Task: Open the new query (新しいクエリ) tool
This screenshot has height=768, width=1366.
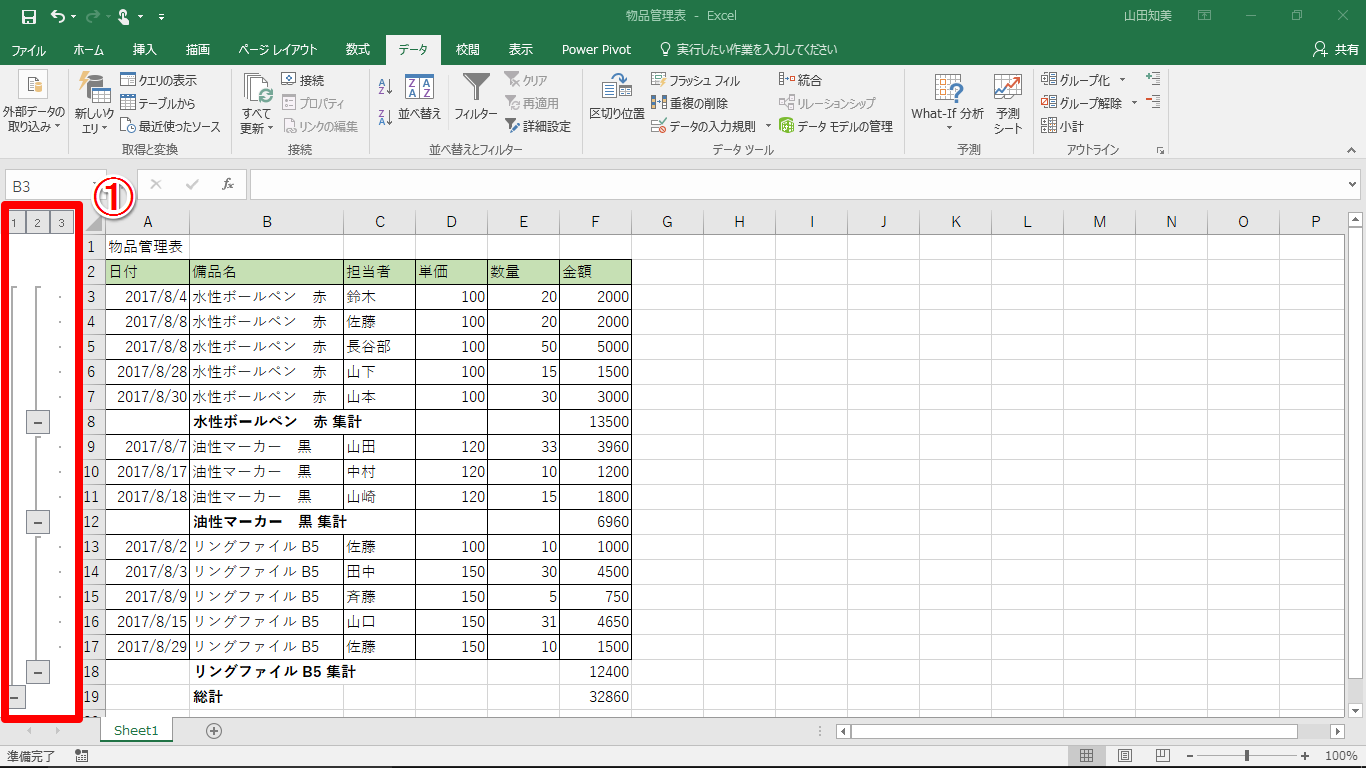Action: tap(94, 105)
